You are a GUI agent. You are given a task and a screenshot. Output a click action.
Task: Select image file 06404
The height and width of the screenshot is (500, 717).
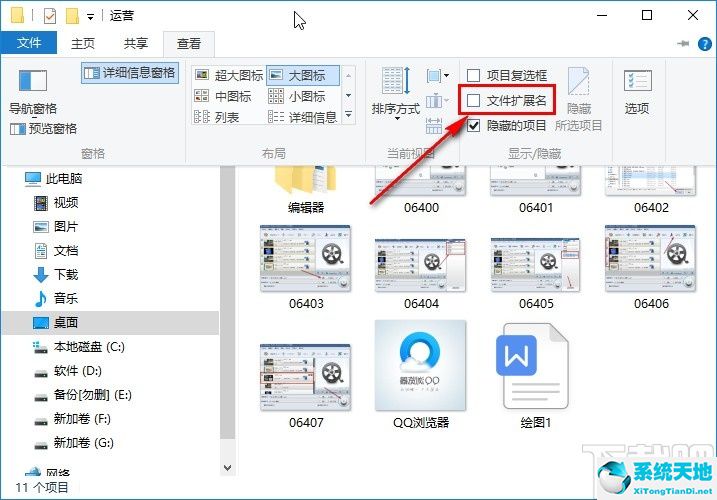click(421, 274)
